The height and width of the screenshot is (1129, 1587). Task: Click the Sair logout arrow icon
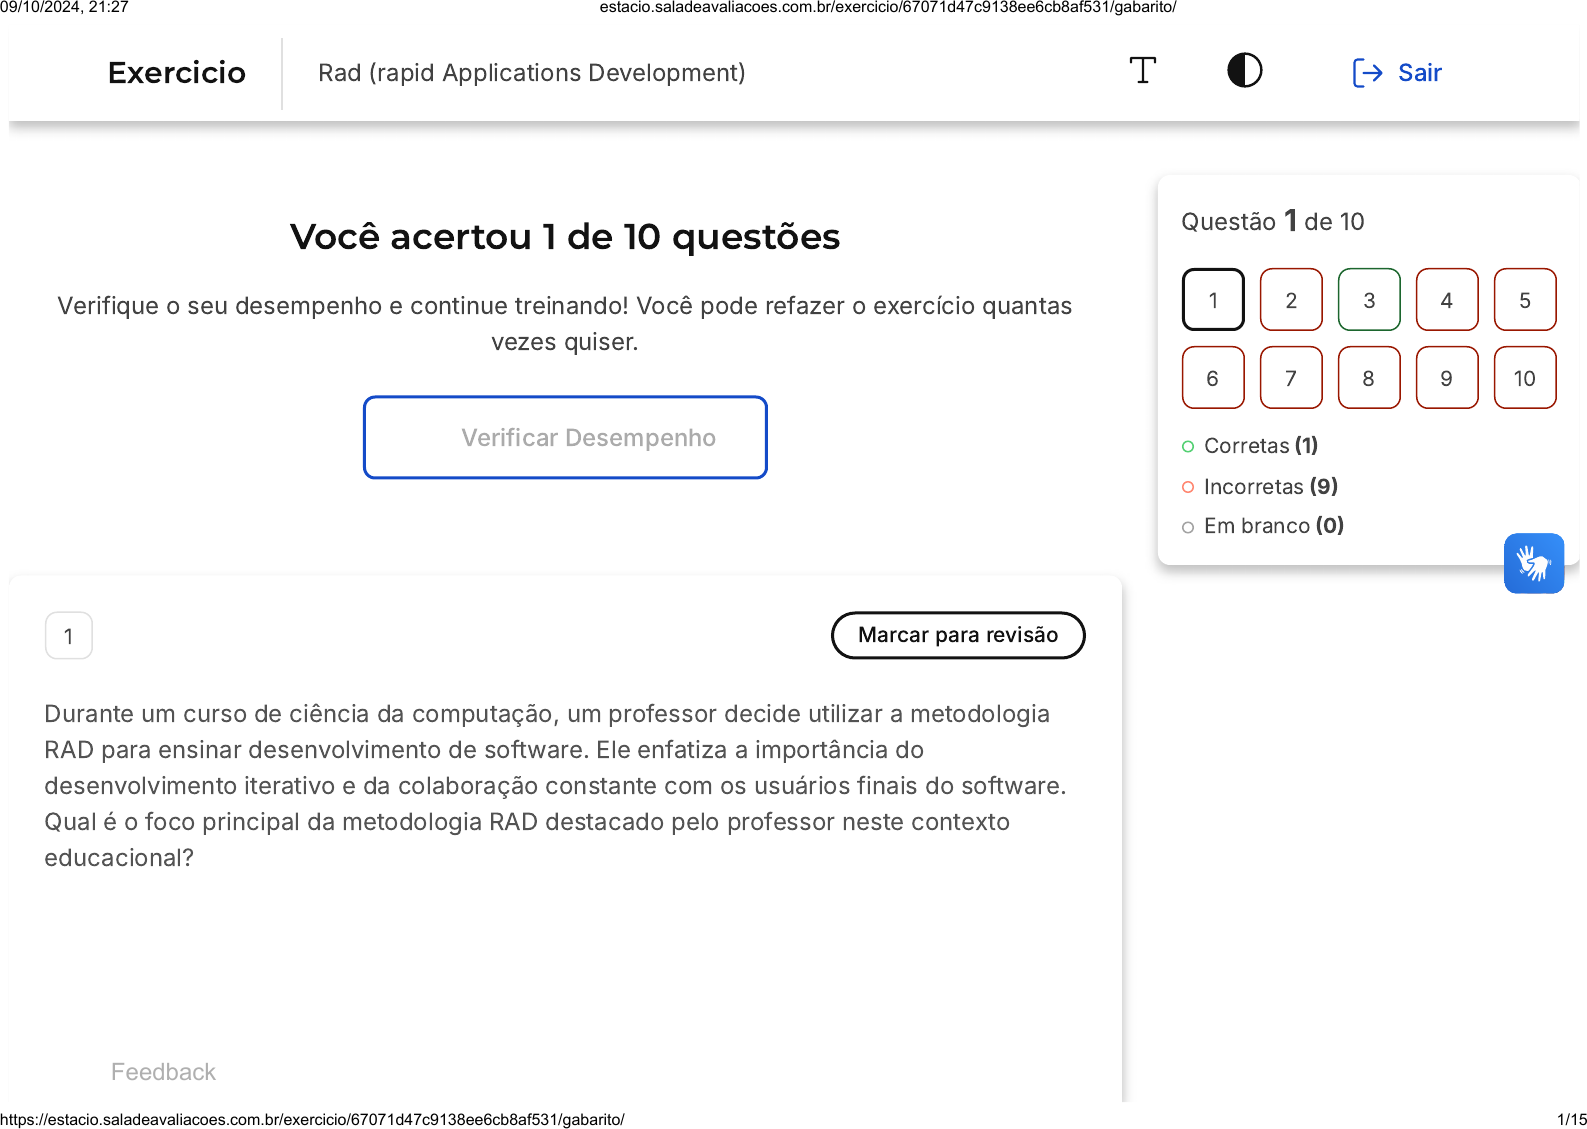1367,73
